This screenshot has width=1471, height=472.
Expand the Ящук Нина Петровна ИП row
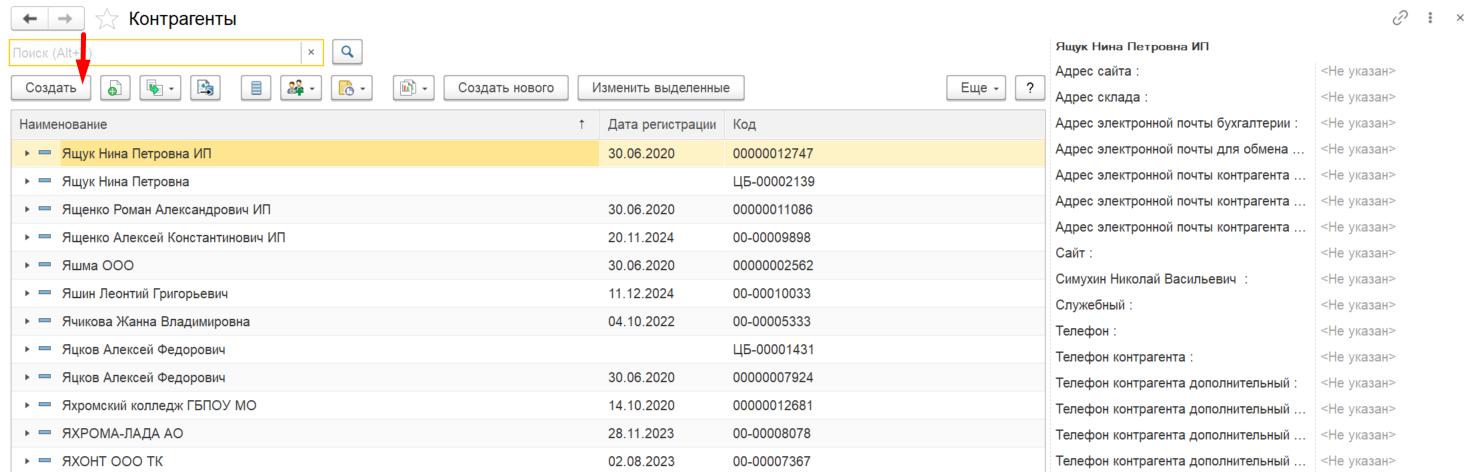(27, 154)
